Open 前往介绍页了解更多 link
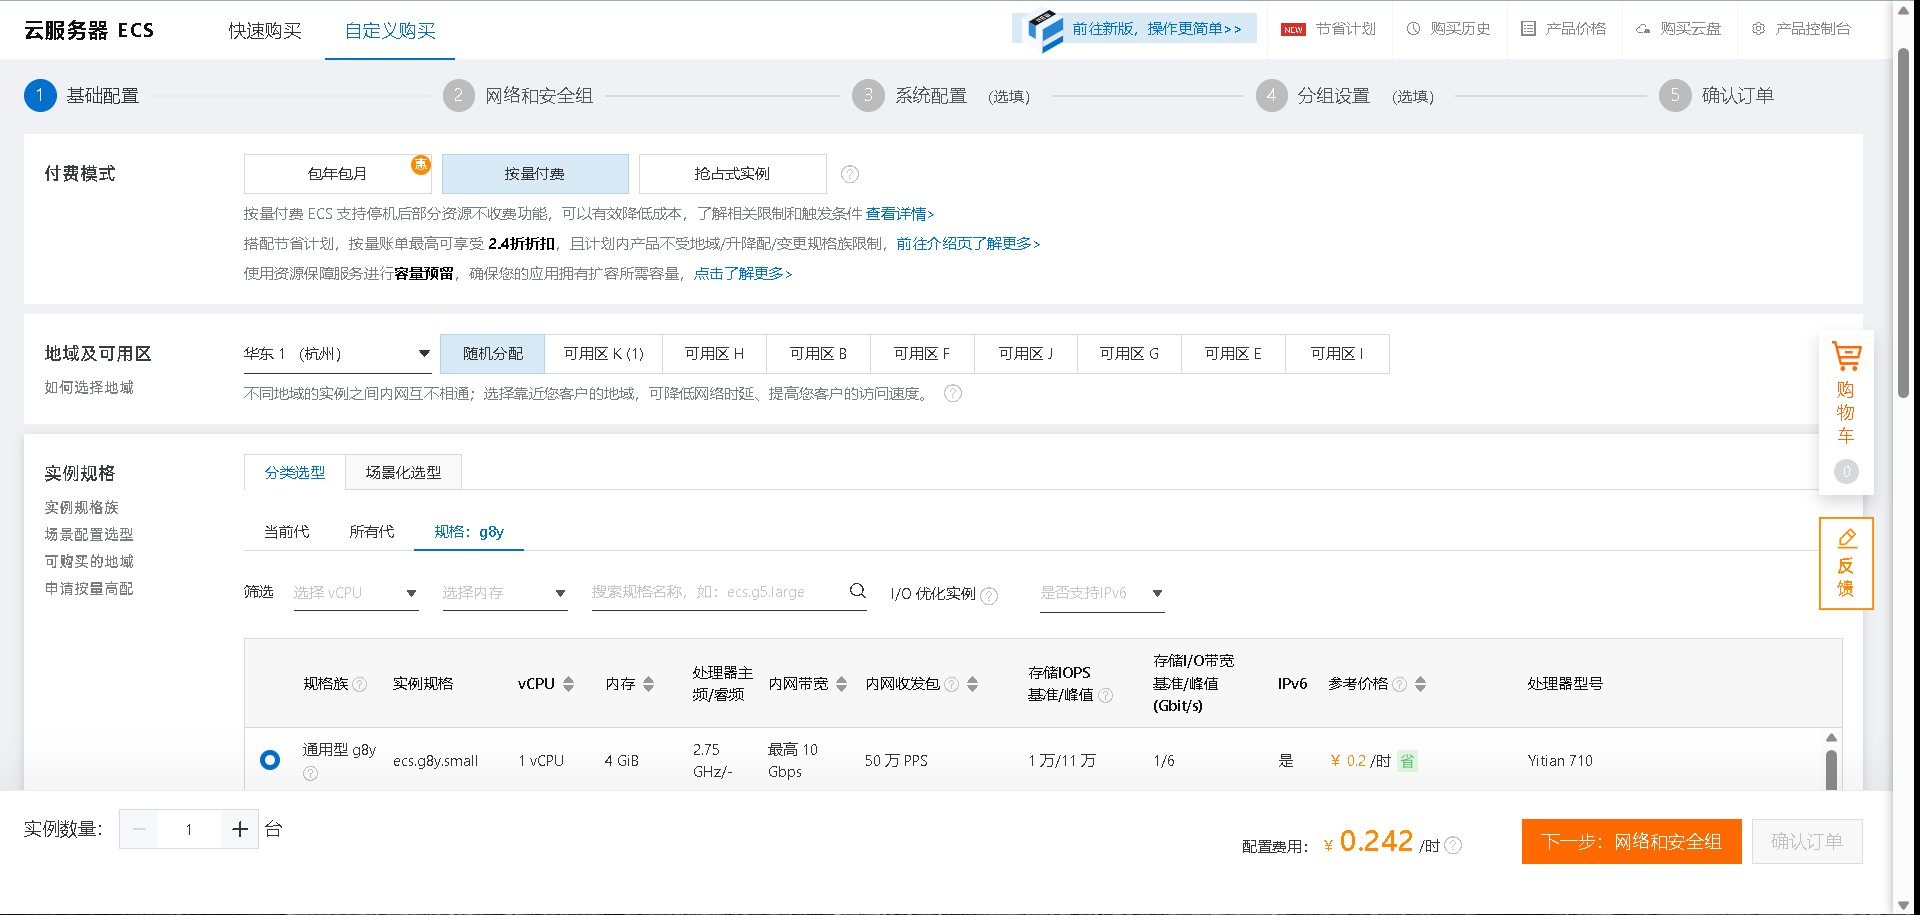 [x=968, y=244]
